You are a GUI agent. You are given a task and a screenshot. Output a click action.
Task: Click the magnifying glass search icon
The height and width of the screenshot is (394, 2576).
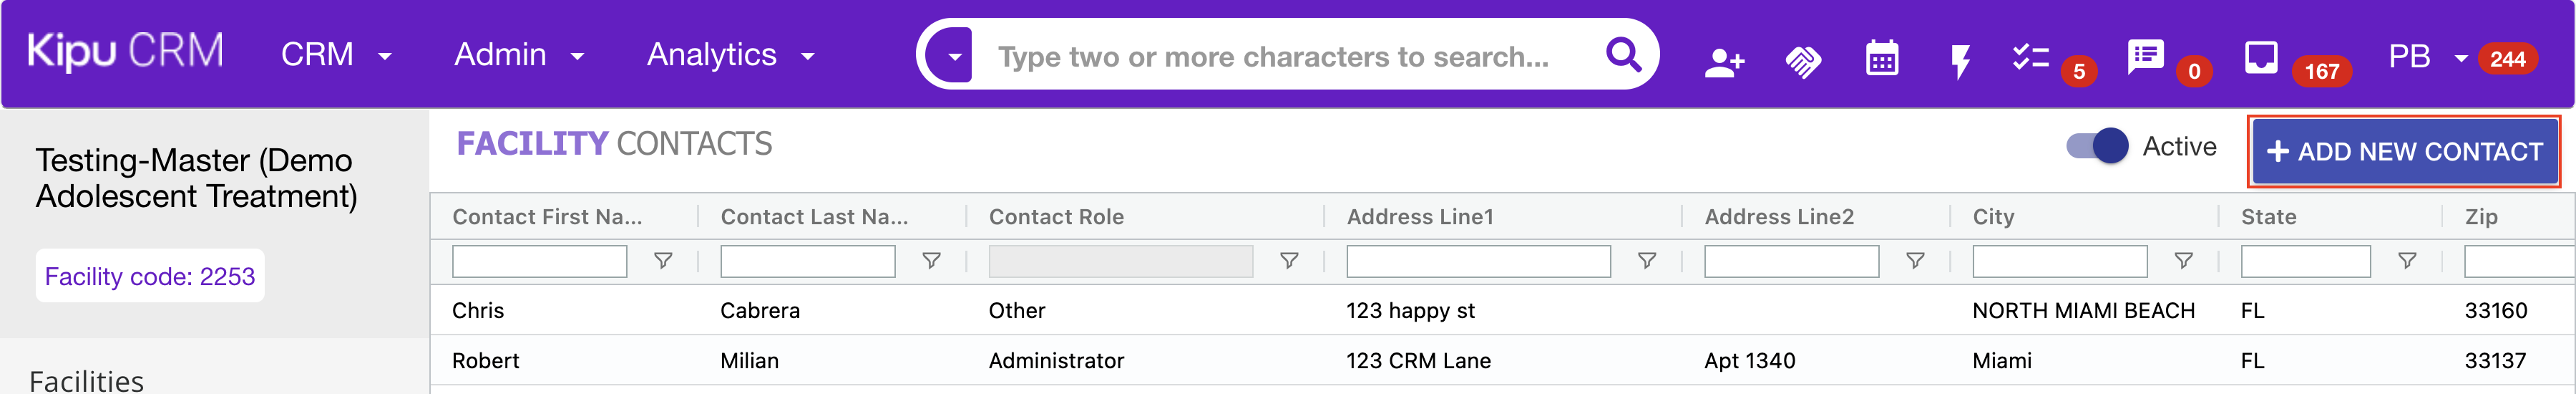1623,55
